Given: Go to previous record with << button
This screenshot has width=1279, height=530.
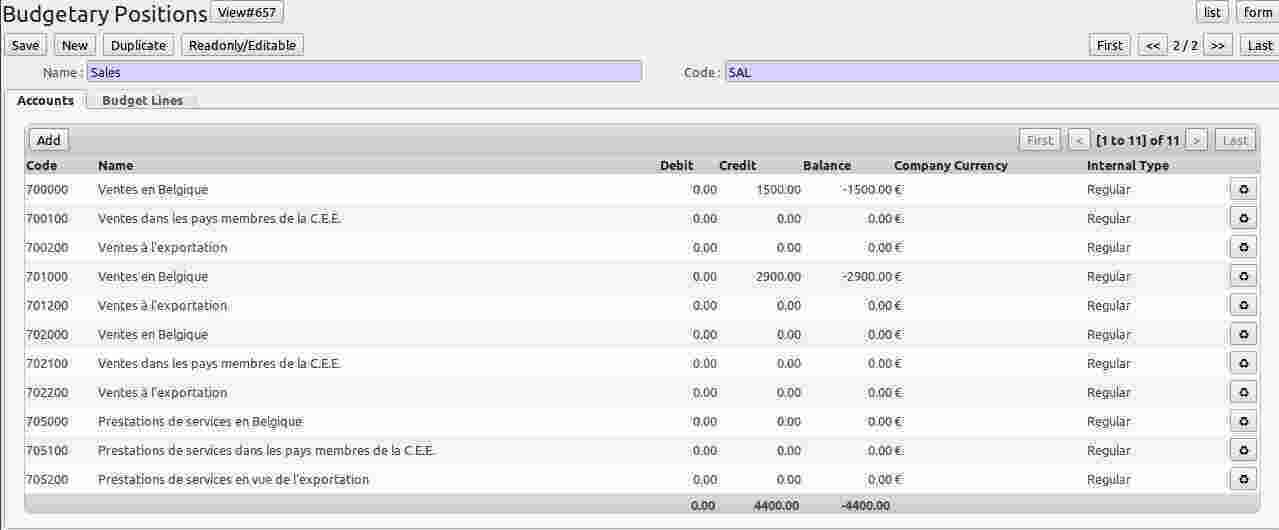Looking at the screenshot, I should tap(1152, 45).
